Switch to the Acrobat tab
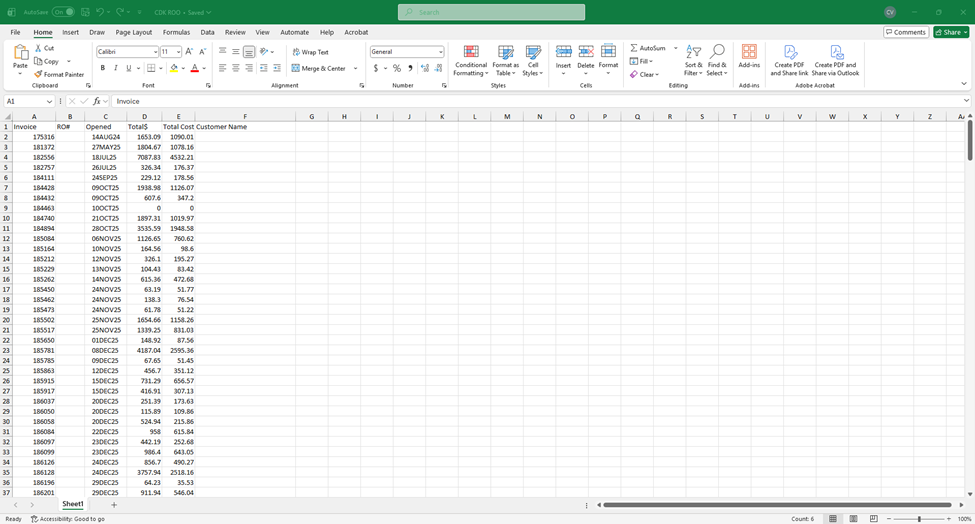The image size is (975, 524). (356, 32)
